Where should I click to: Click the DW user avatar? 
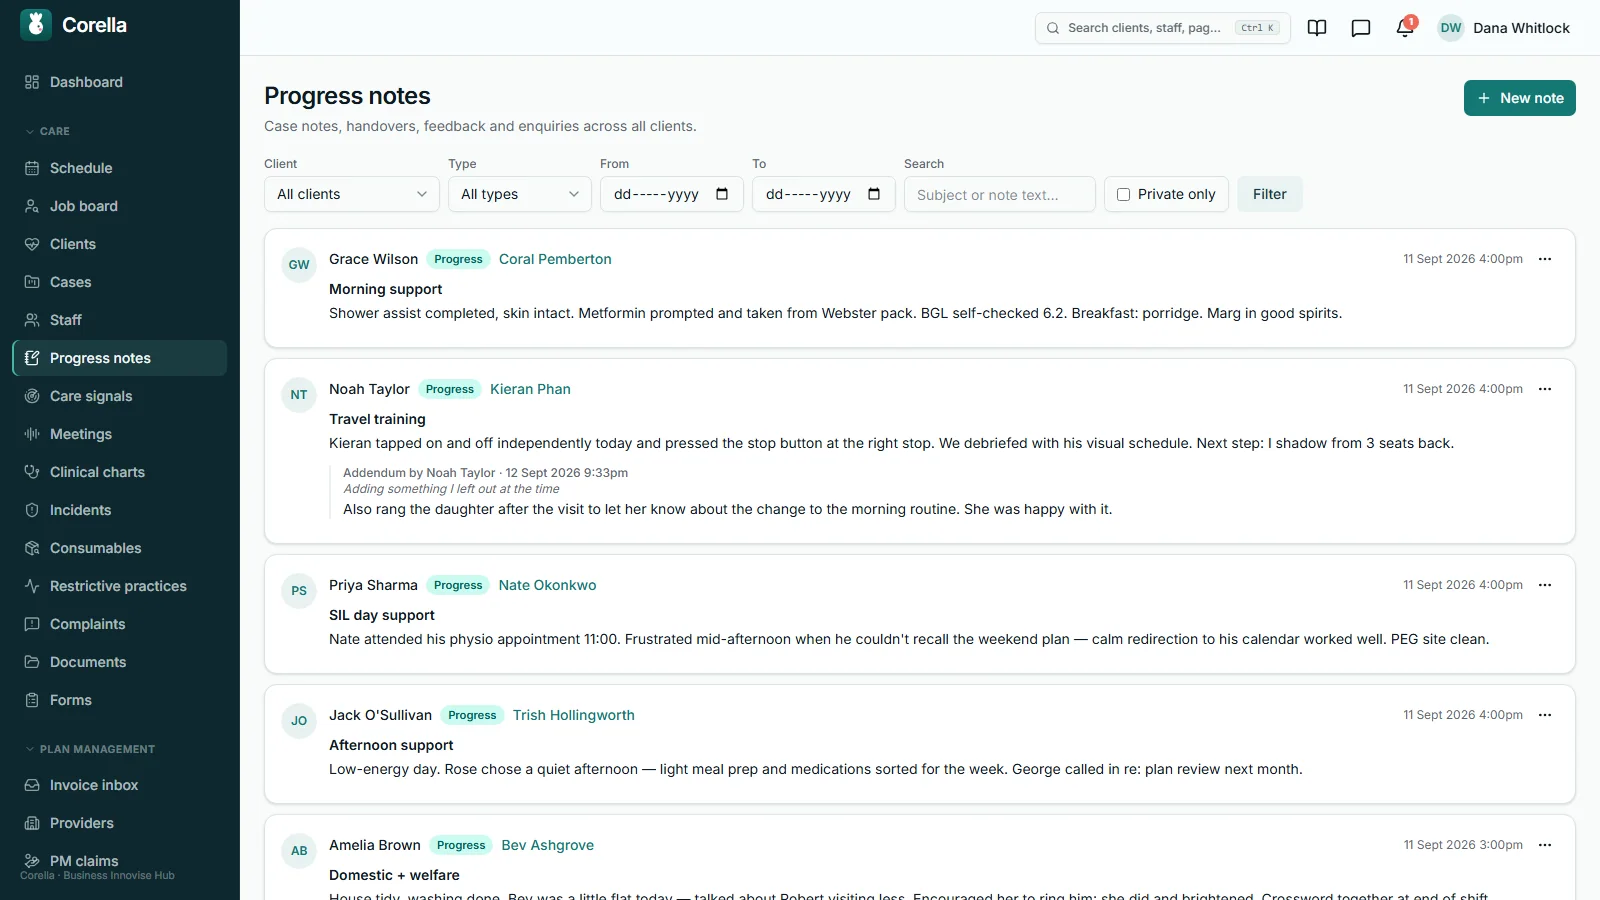click(x=1451, y=28)
